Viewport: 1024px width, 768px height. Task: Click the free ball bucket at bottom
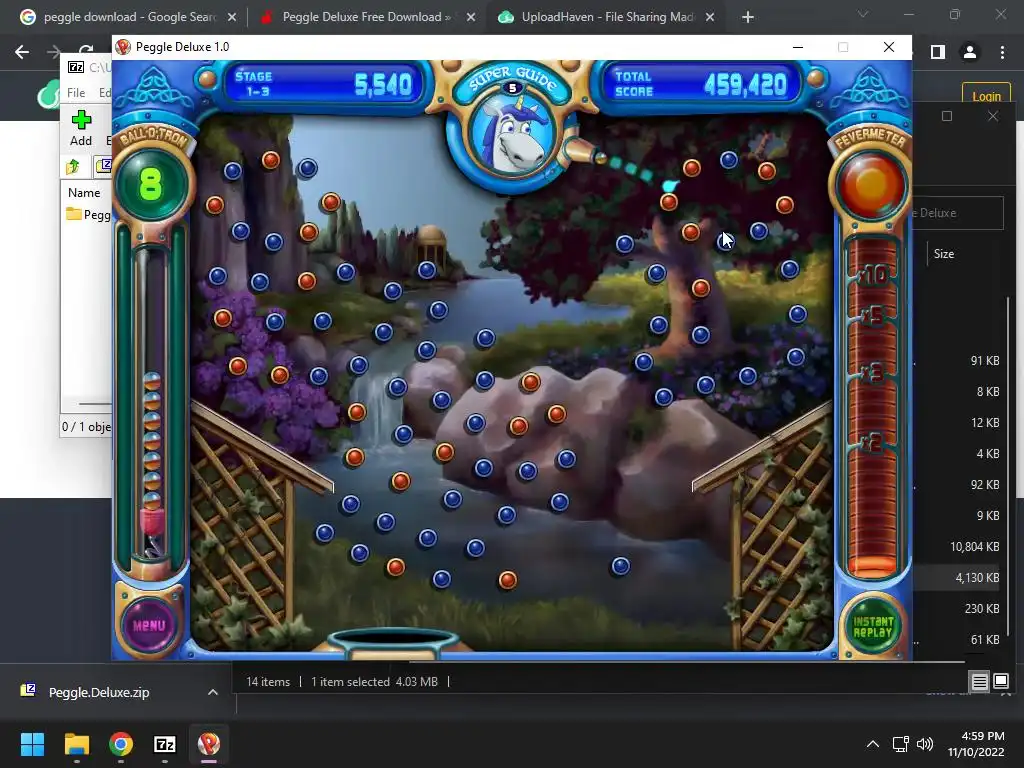pos(392,642)
